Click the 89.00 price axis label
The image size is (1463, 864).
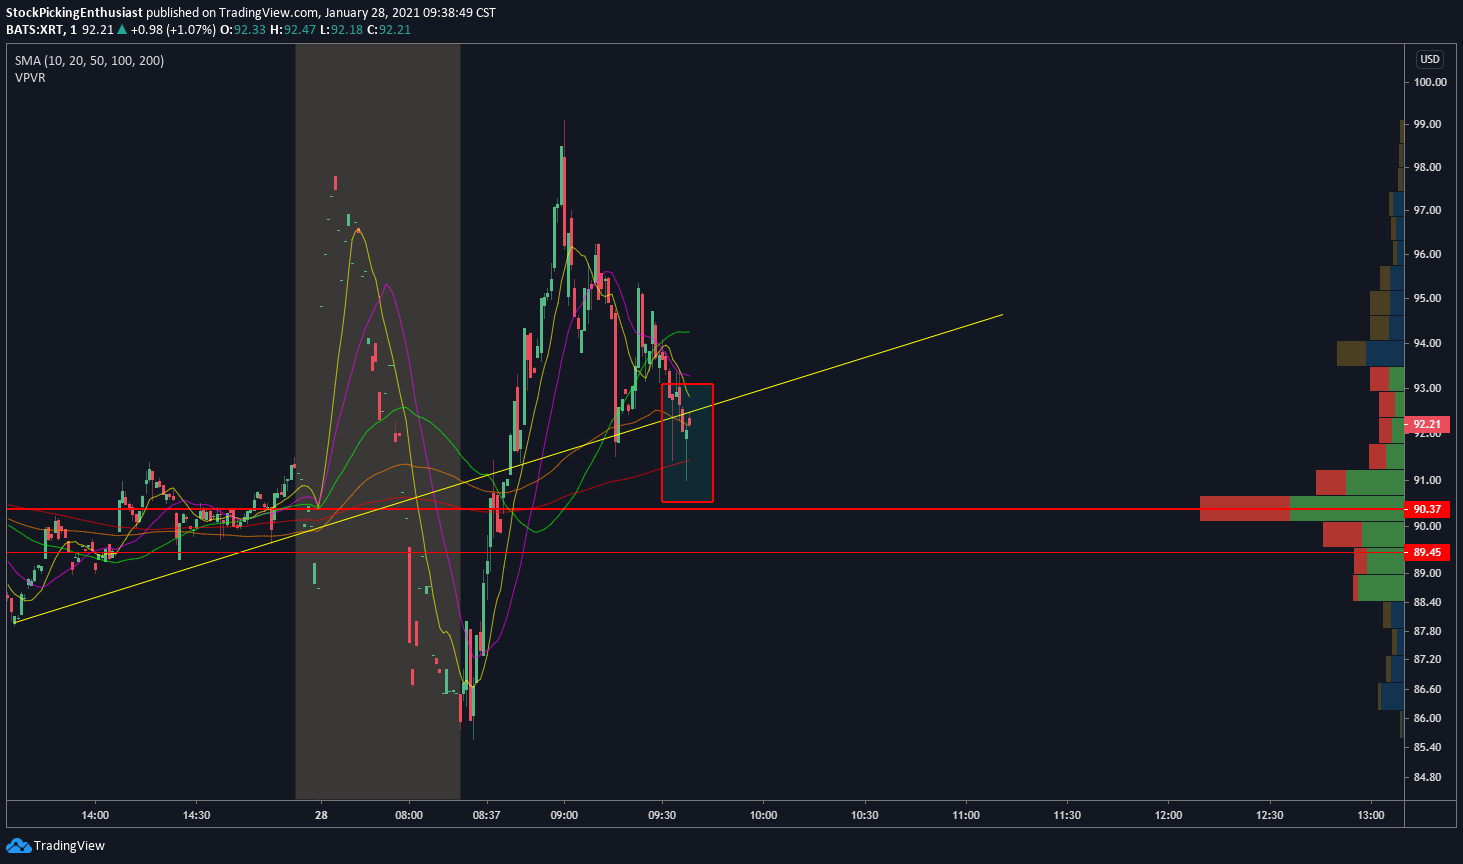coord(1427,573)
